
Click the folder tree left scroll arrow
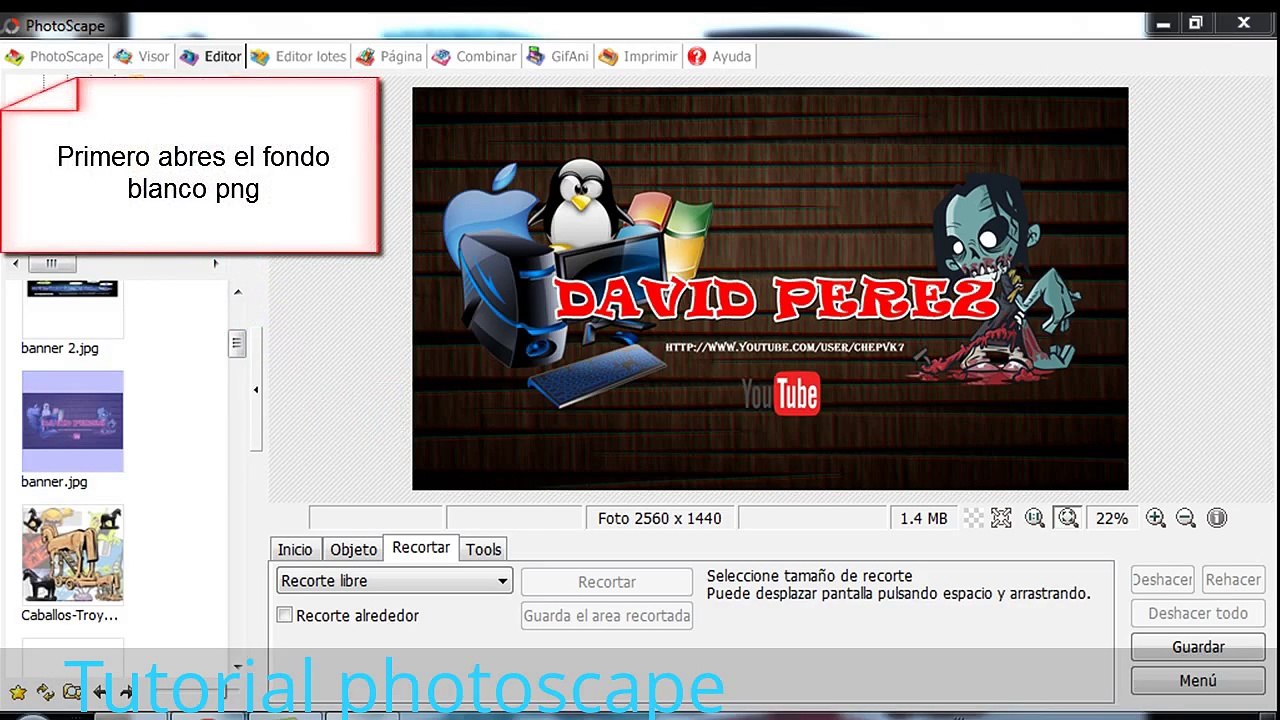[15, 264]
